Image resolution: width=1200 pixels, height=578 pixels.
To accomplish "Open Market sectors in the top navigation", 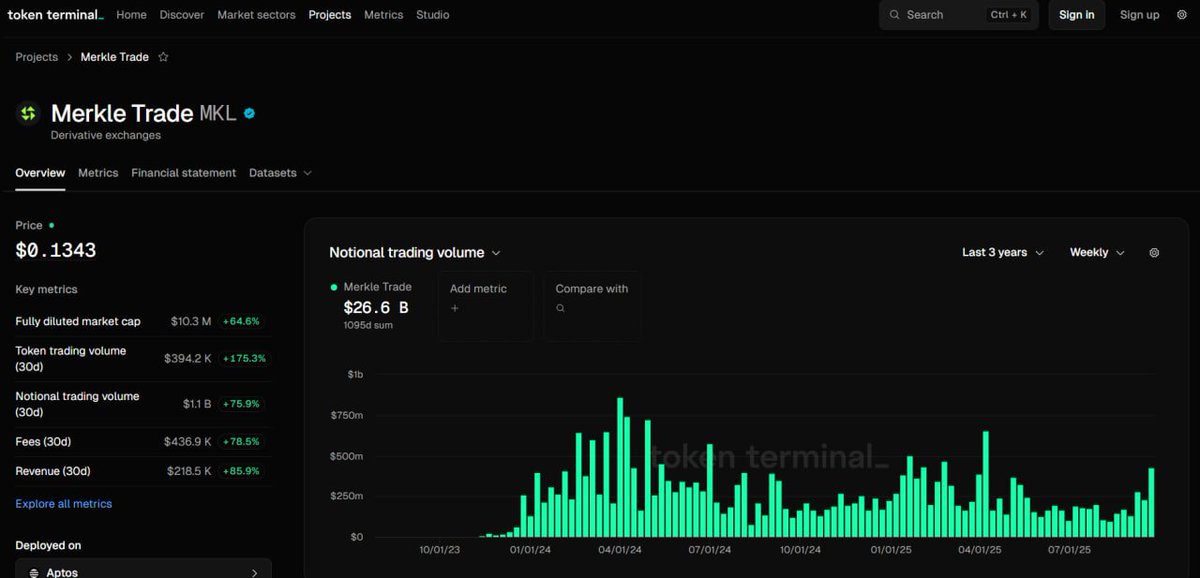I will [x=256, y=15].
